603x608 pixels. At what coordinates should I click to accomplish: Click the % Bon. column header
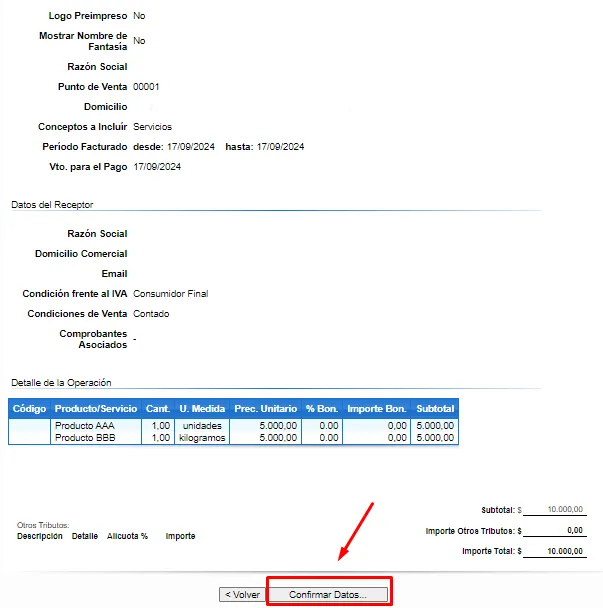322,408
